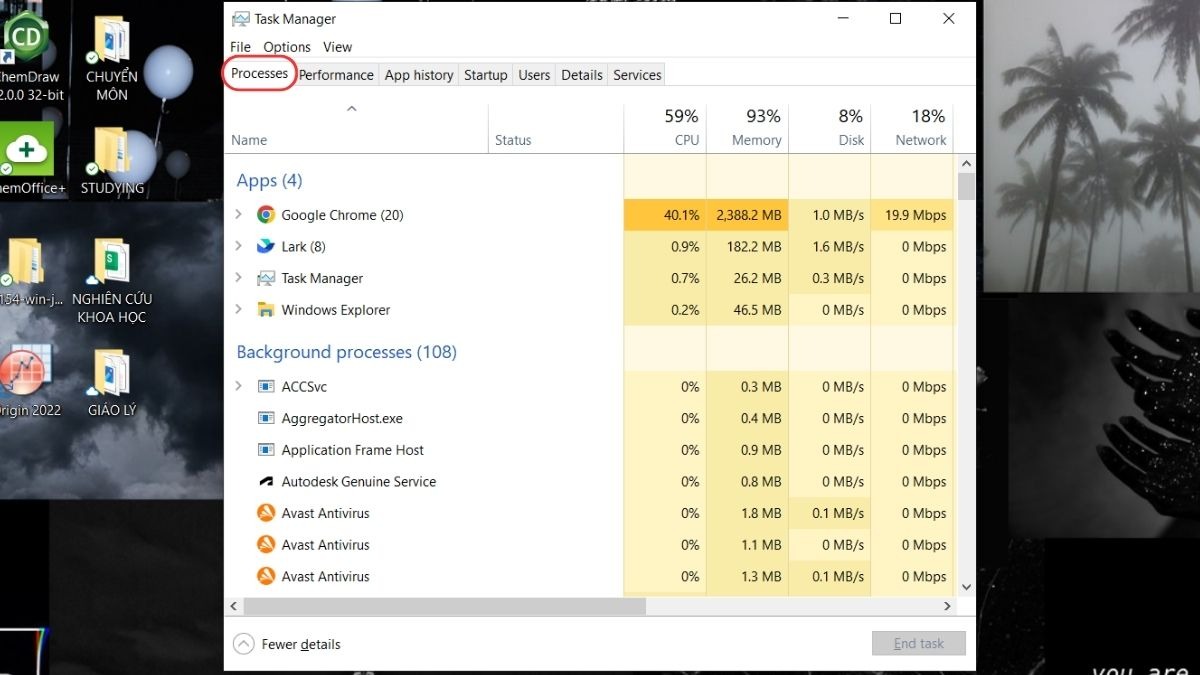1200x675 pixels.
Task: Sort by Network column header
Action: pyautogui.click(x=911, y=127)
